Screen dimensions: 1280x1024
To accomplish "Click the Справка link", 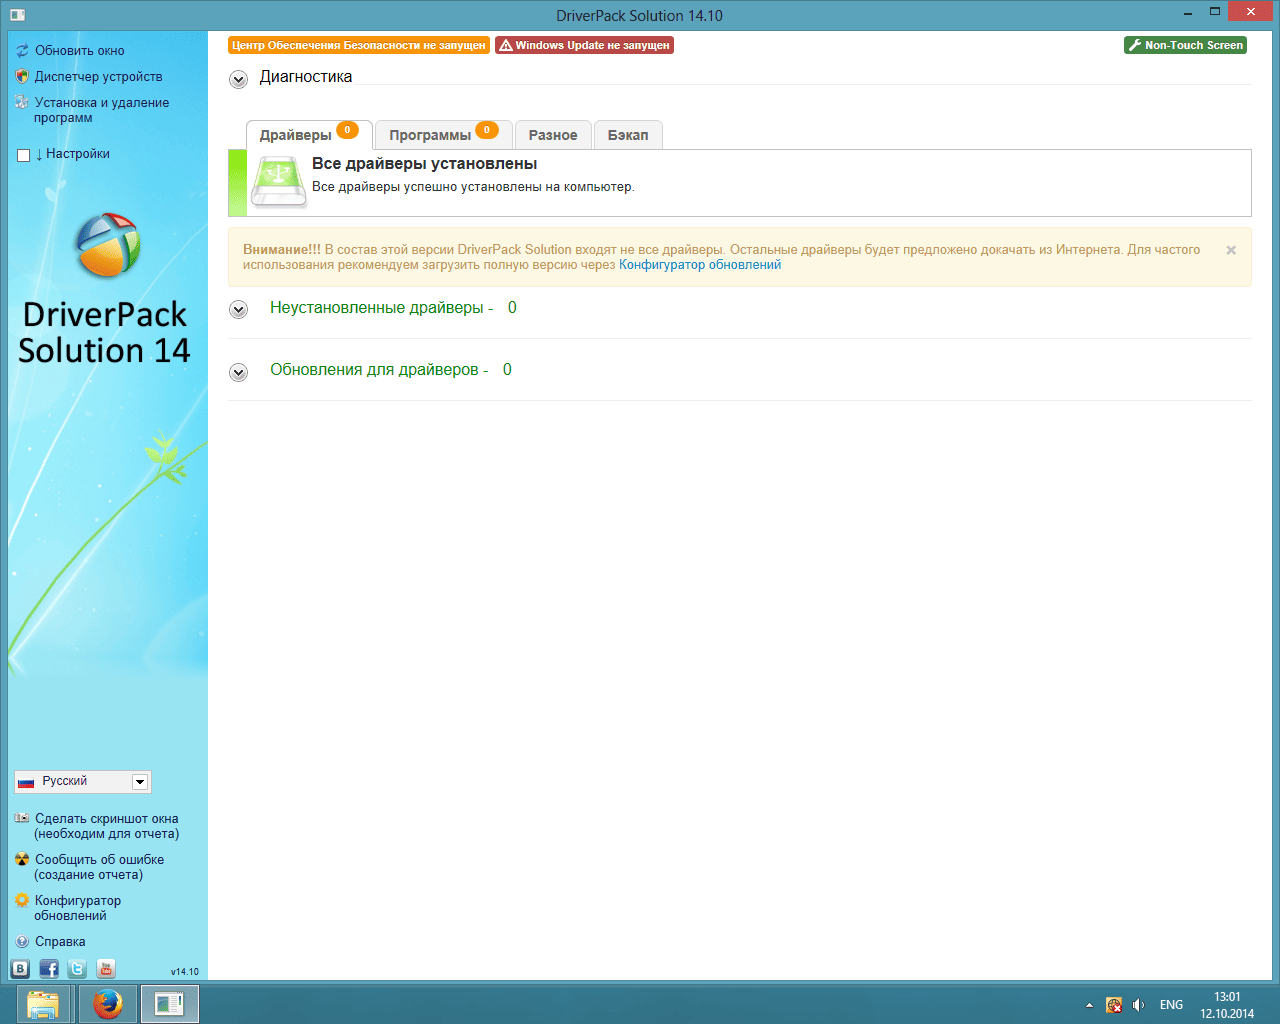I will (60, 941).
